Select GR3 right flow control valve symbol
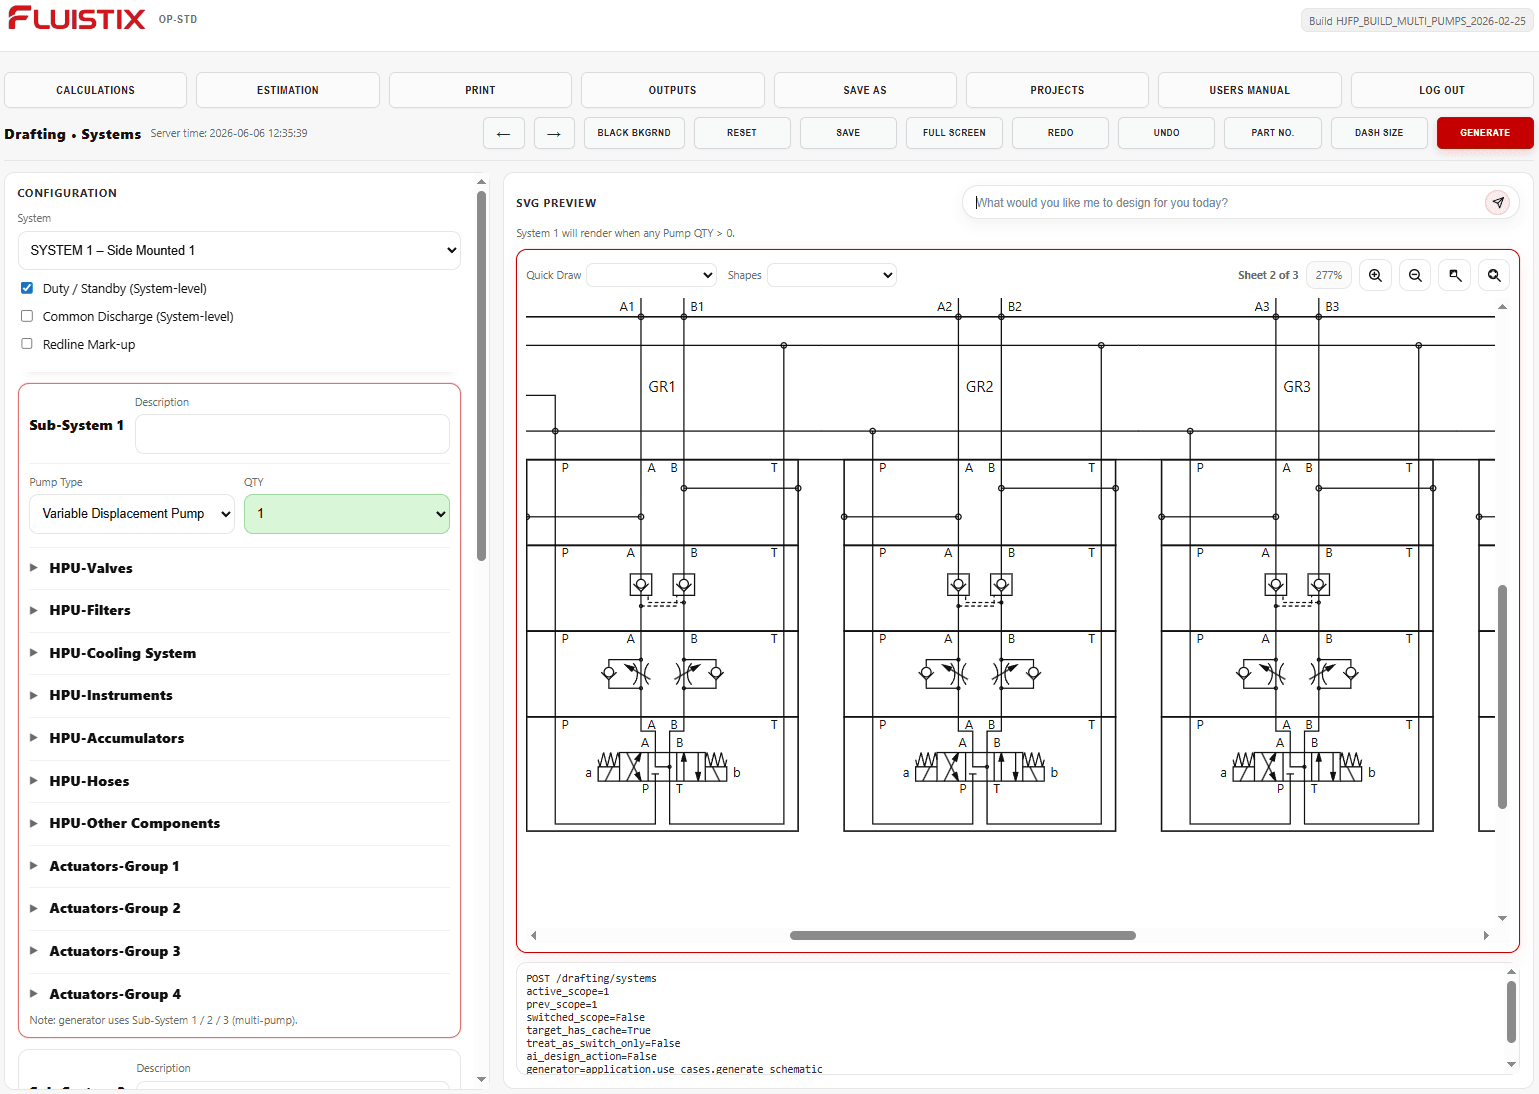The width and height of the screenshot is (1539, 1094). (x=1334, y=673)
